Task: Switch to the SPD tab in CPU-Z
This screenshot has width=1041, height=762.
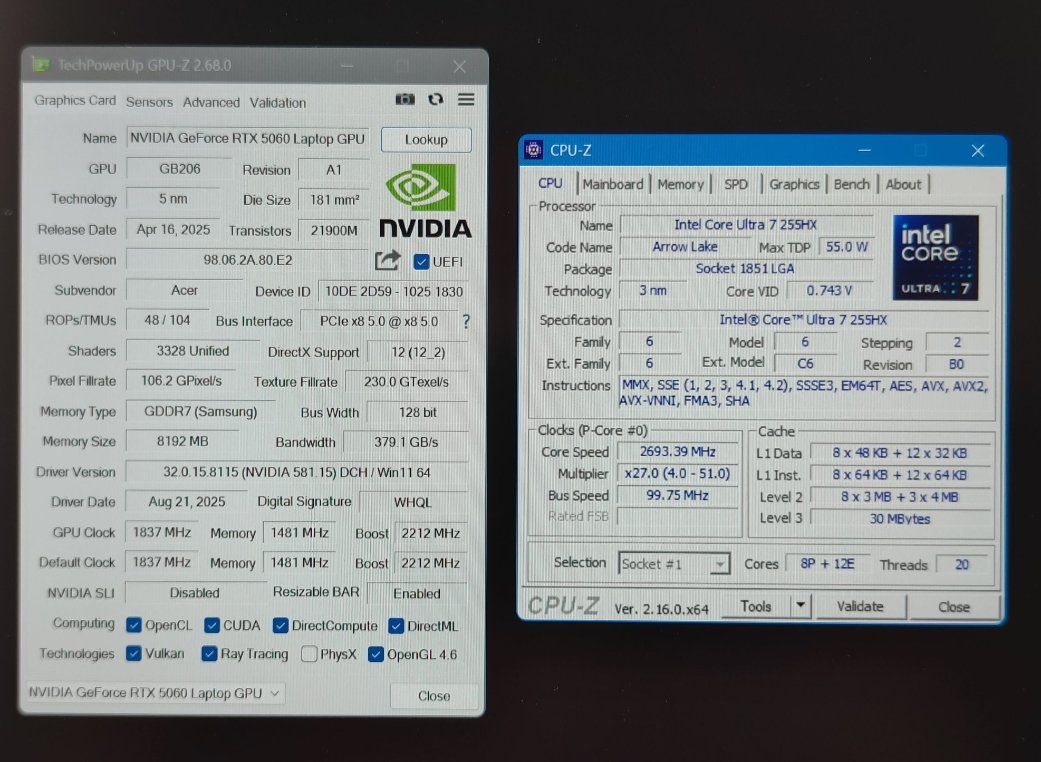Action: [736, 184]
